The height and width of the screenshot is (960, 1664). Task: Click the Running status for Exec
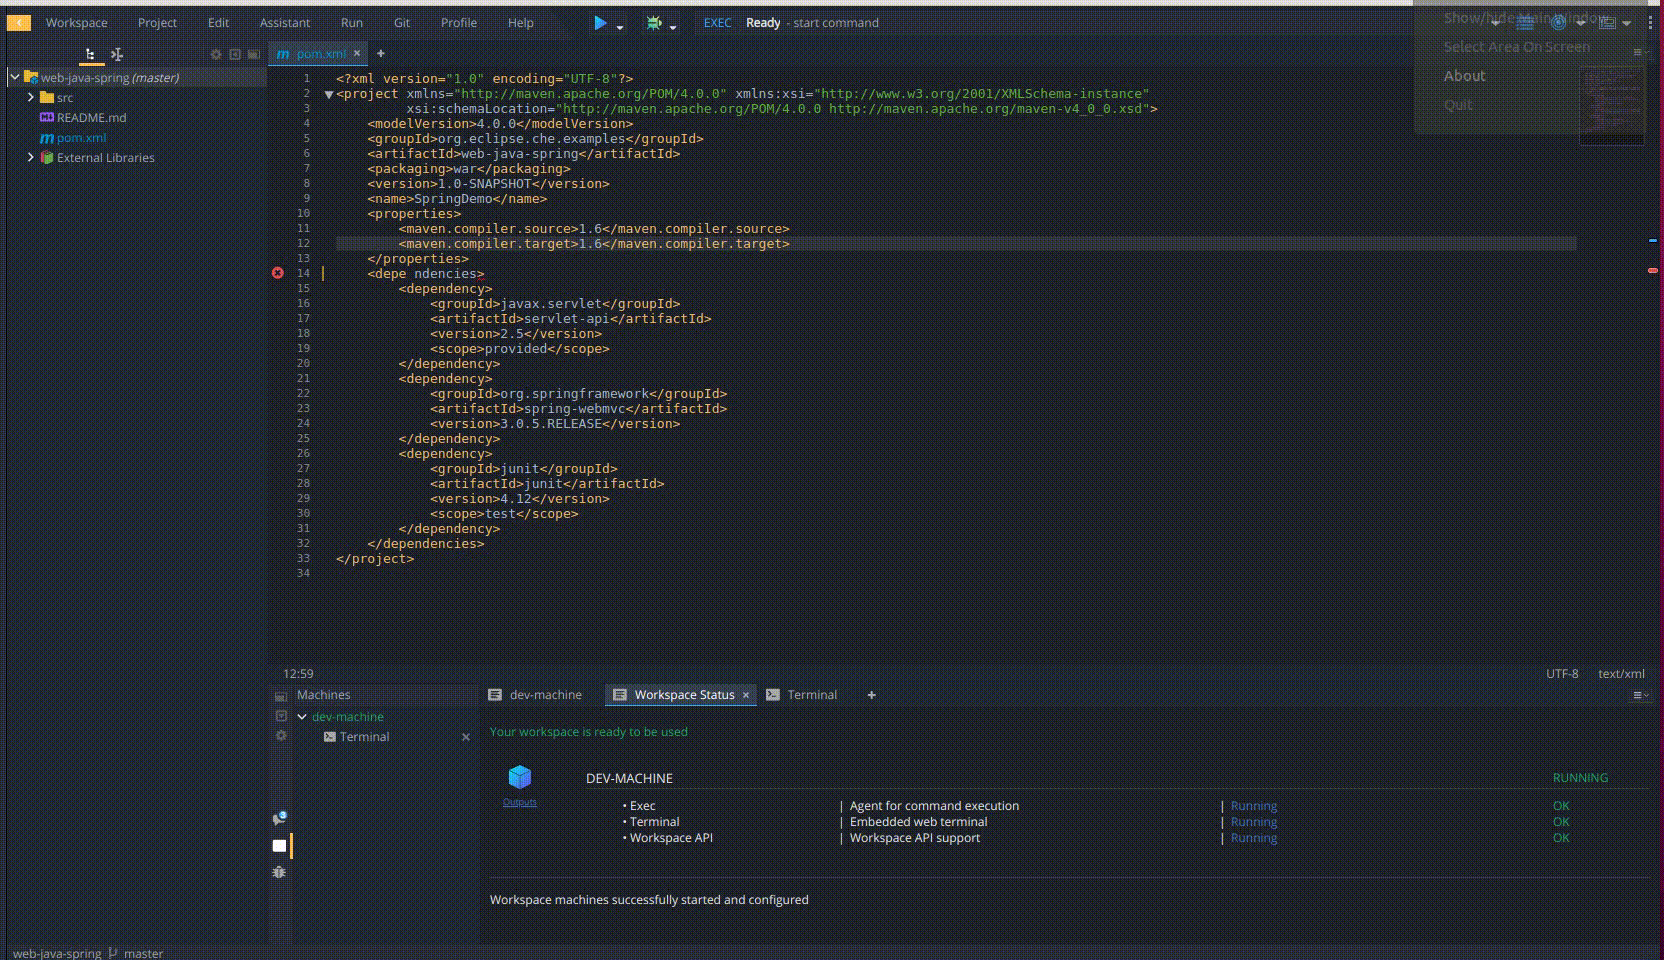1254,806
